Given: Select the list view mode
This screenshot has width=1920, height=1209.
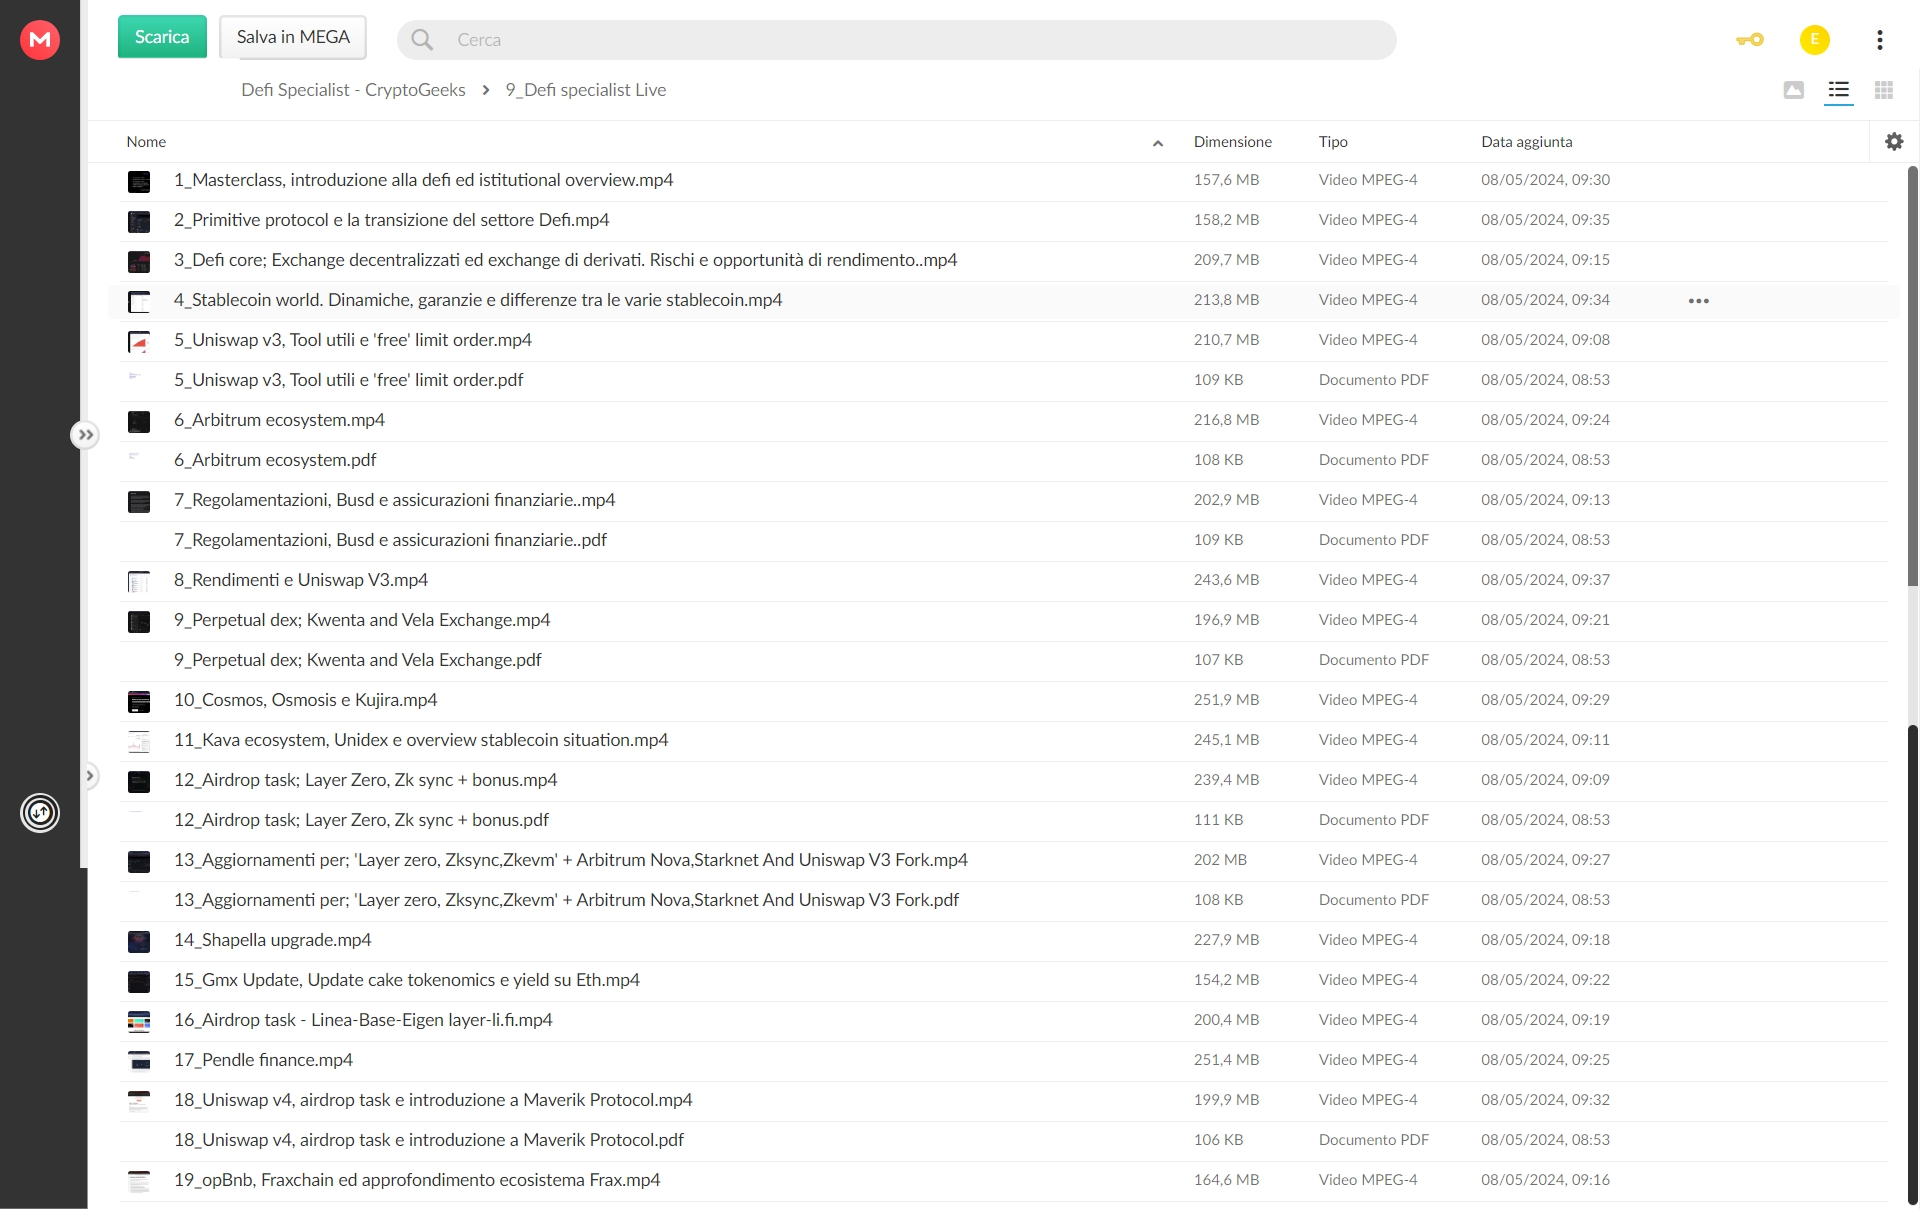Looking at the screenshot, I should pos(1839,90).
